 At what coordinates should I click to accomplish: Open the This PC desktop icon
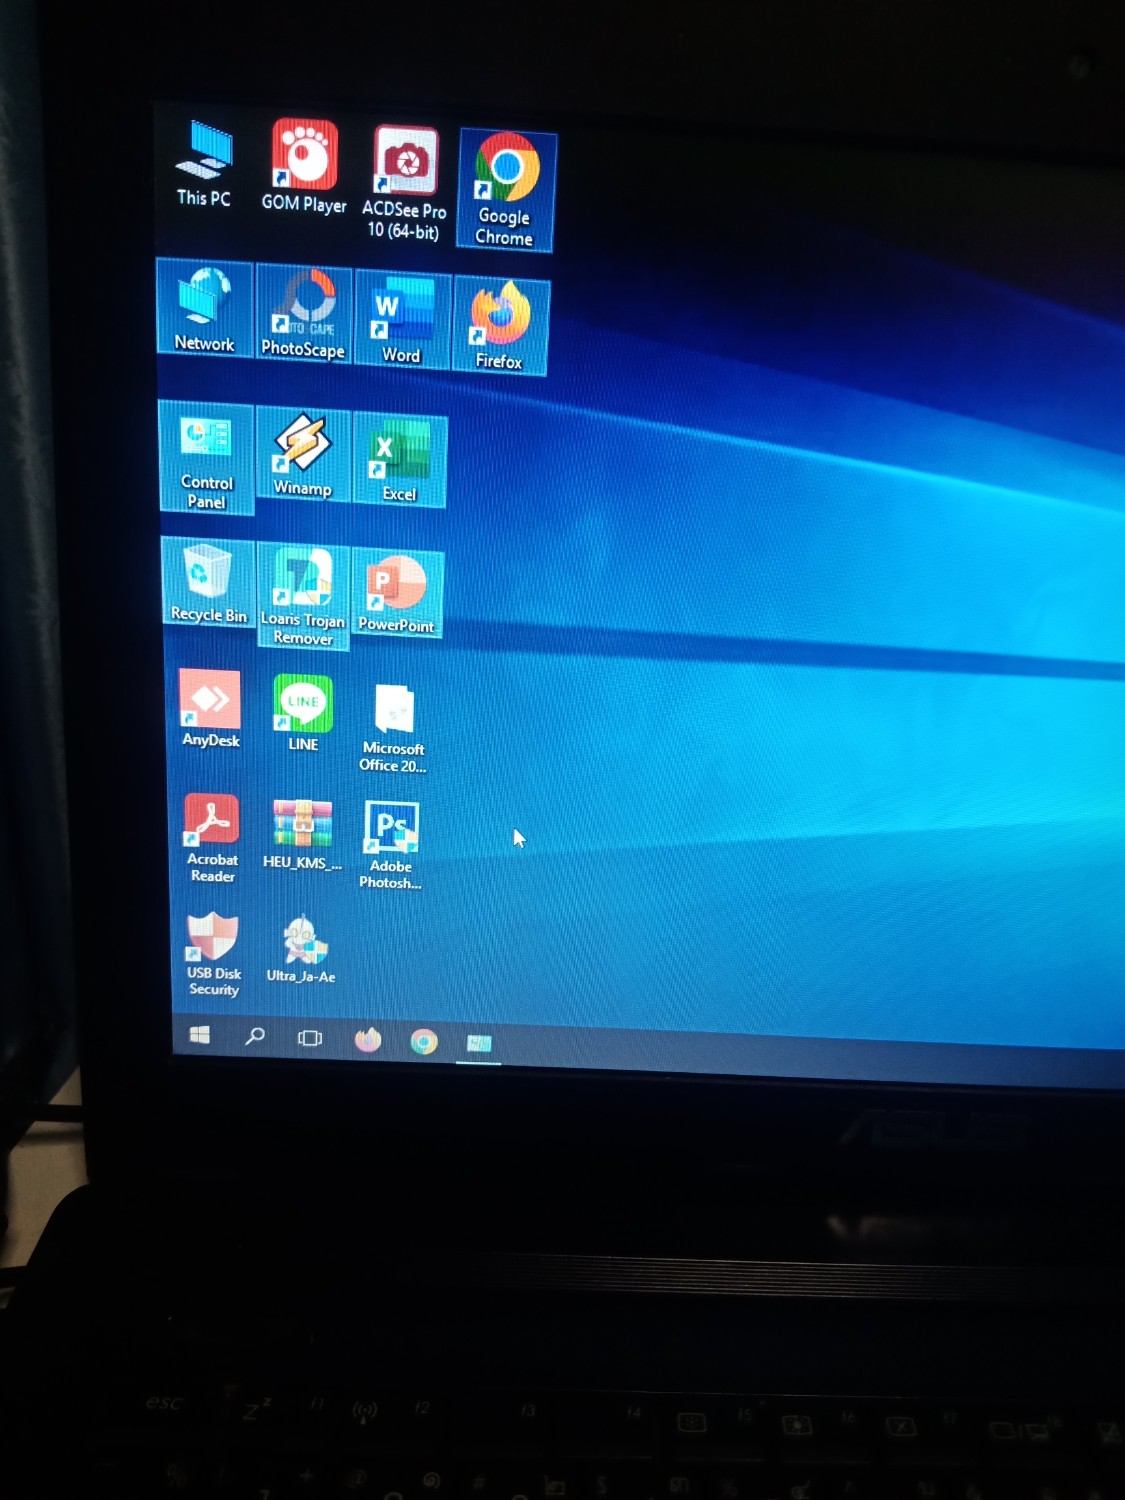pyautogui.click(x=205, y=164)
